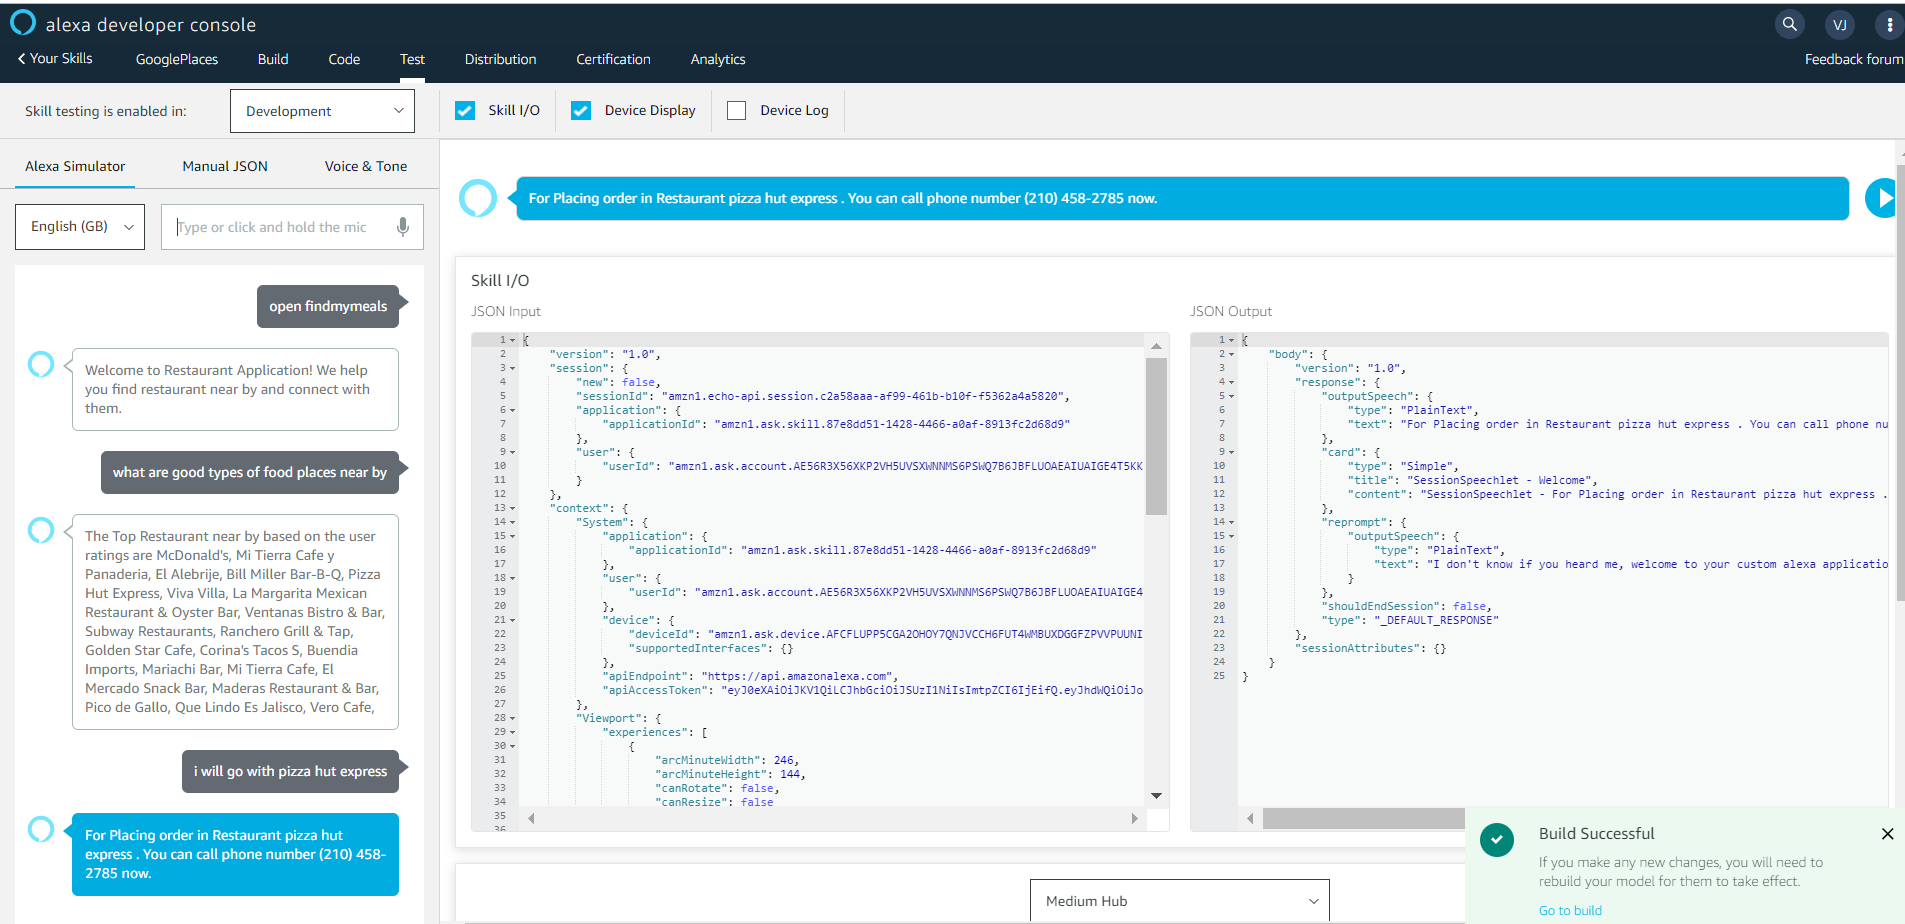Open the Feedback forum link
This screenshot has width=1905, height=924.
point(1854,59)
